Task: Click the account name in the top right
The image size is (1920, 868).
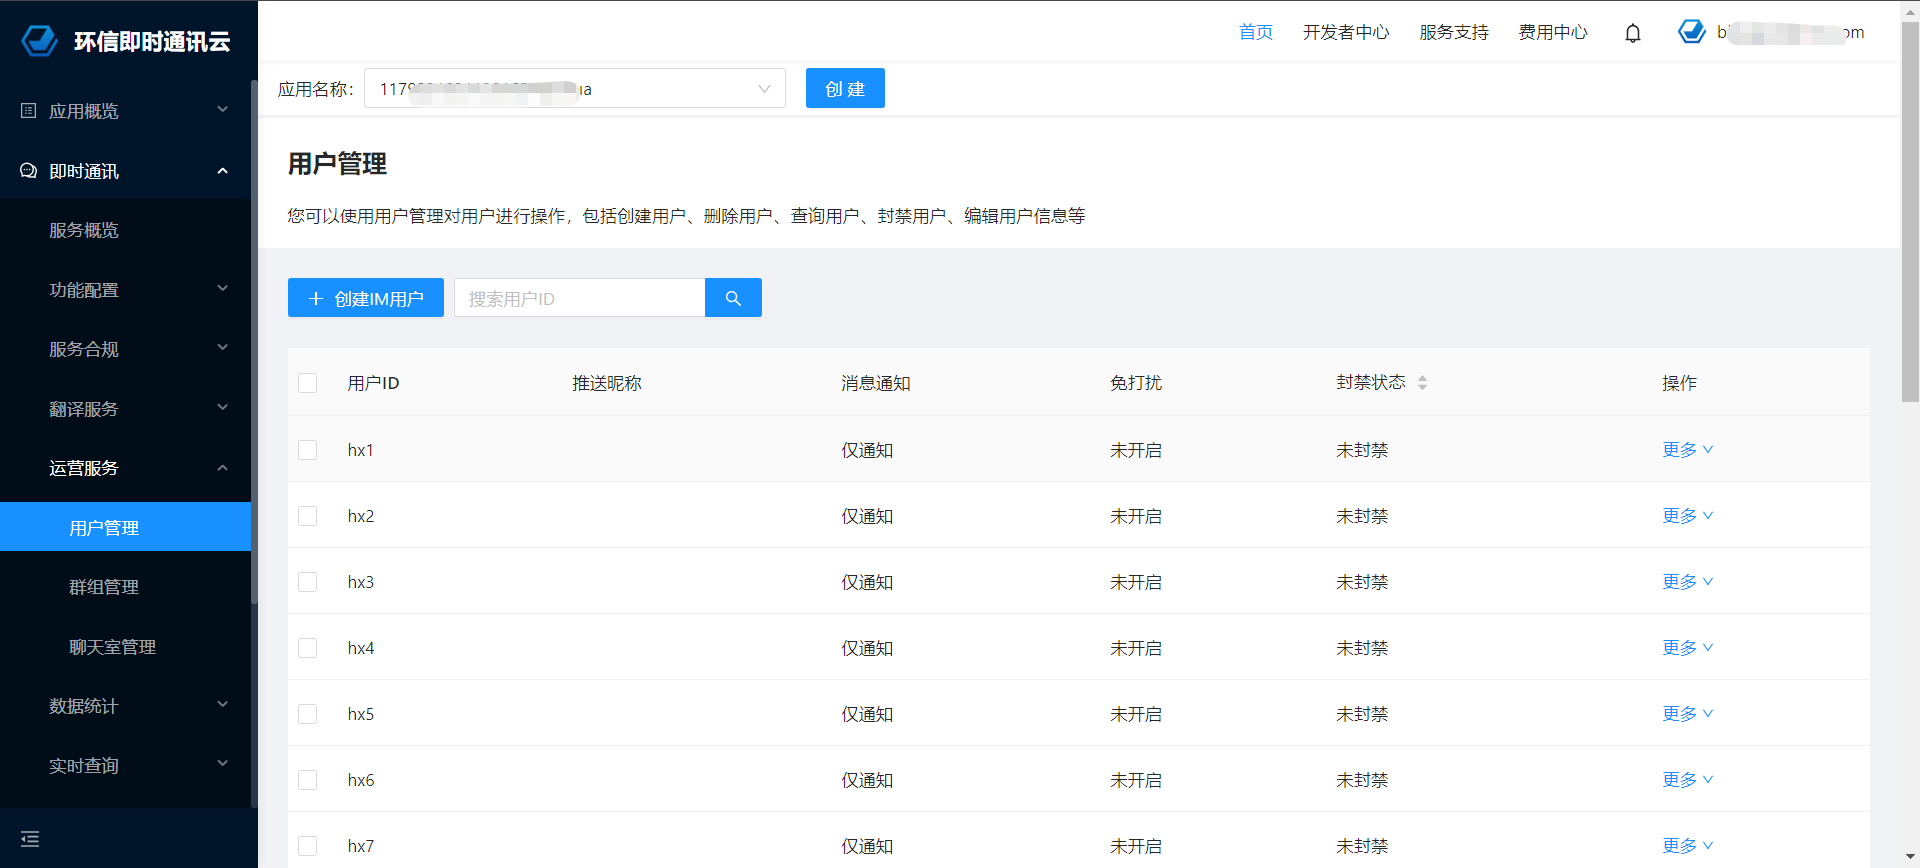Action: pos(1791,32)
